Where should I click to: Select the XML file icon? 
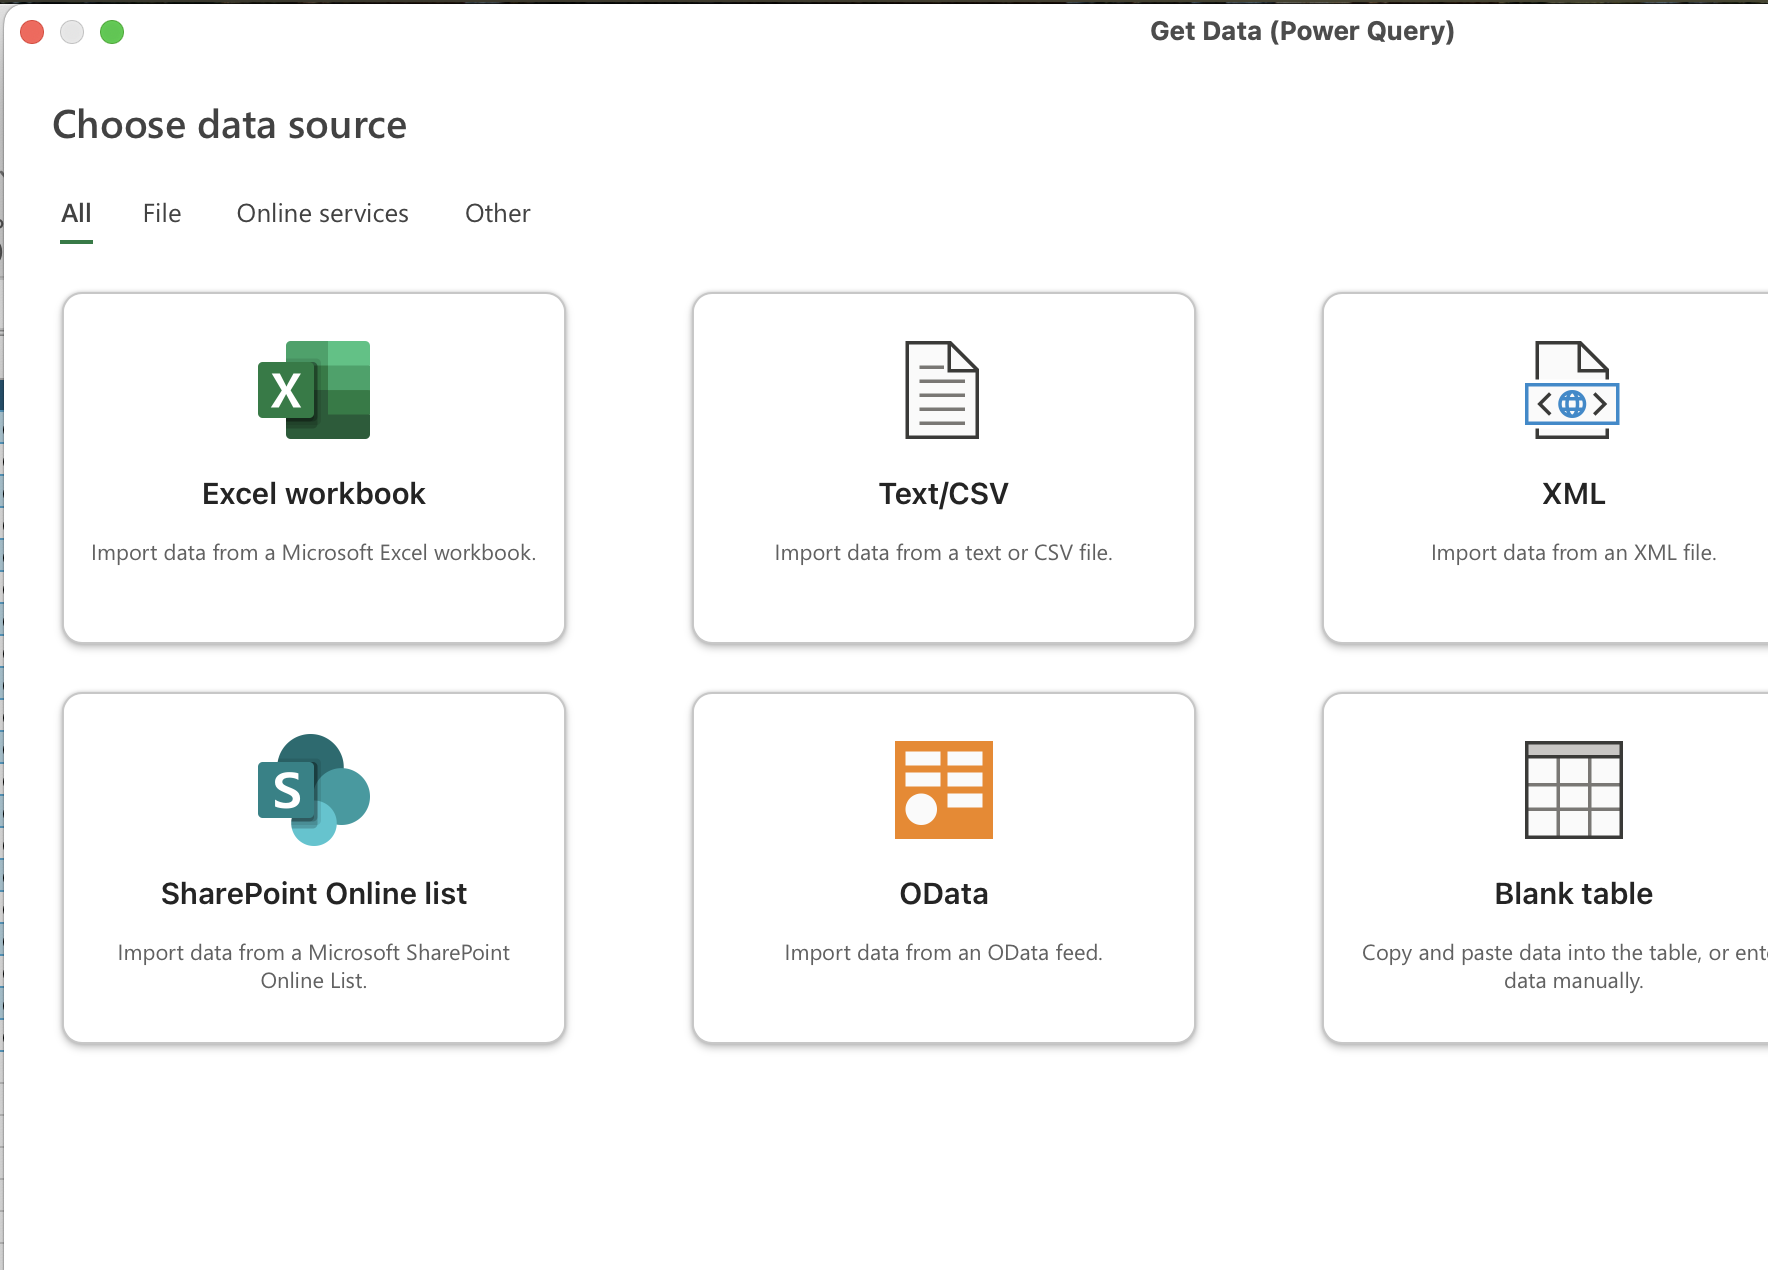(x=1572, y=391)
